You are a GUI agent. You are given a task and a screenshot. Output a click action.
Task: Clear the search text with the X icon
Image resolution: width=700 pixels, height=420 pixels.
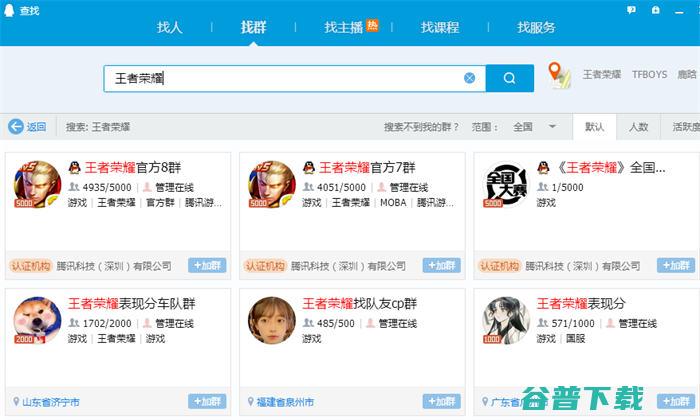[469, 79]
